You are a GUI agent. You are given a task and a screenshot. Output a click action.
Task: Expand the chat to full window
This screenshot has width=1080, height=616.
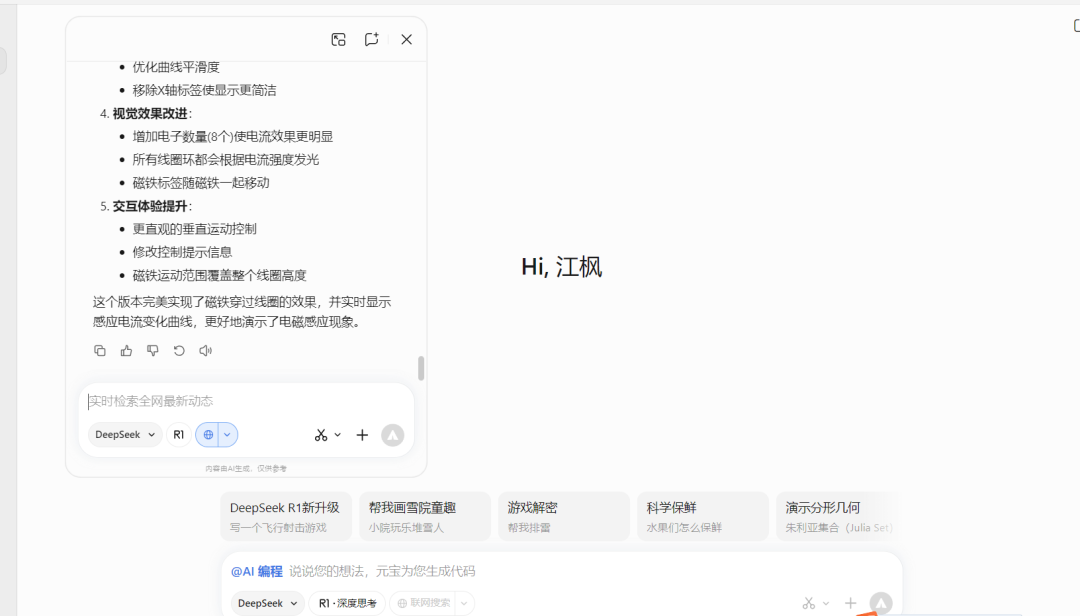pos(338,39)
